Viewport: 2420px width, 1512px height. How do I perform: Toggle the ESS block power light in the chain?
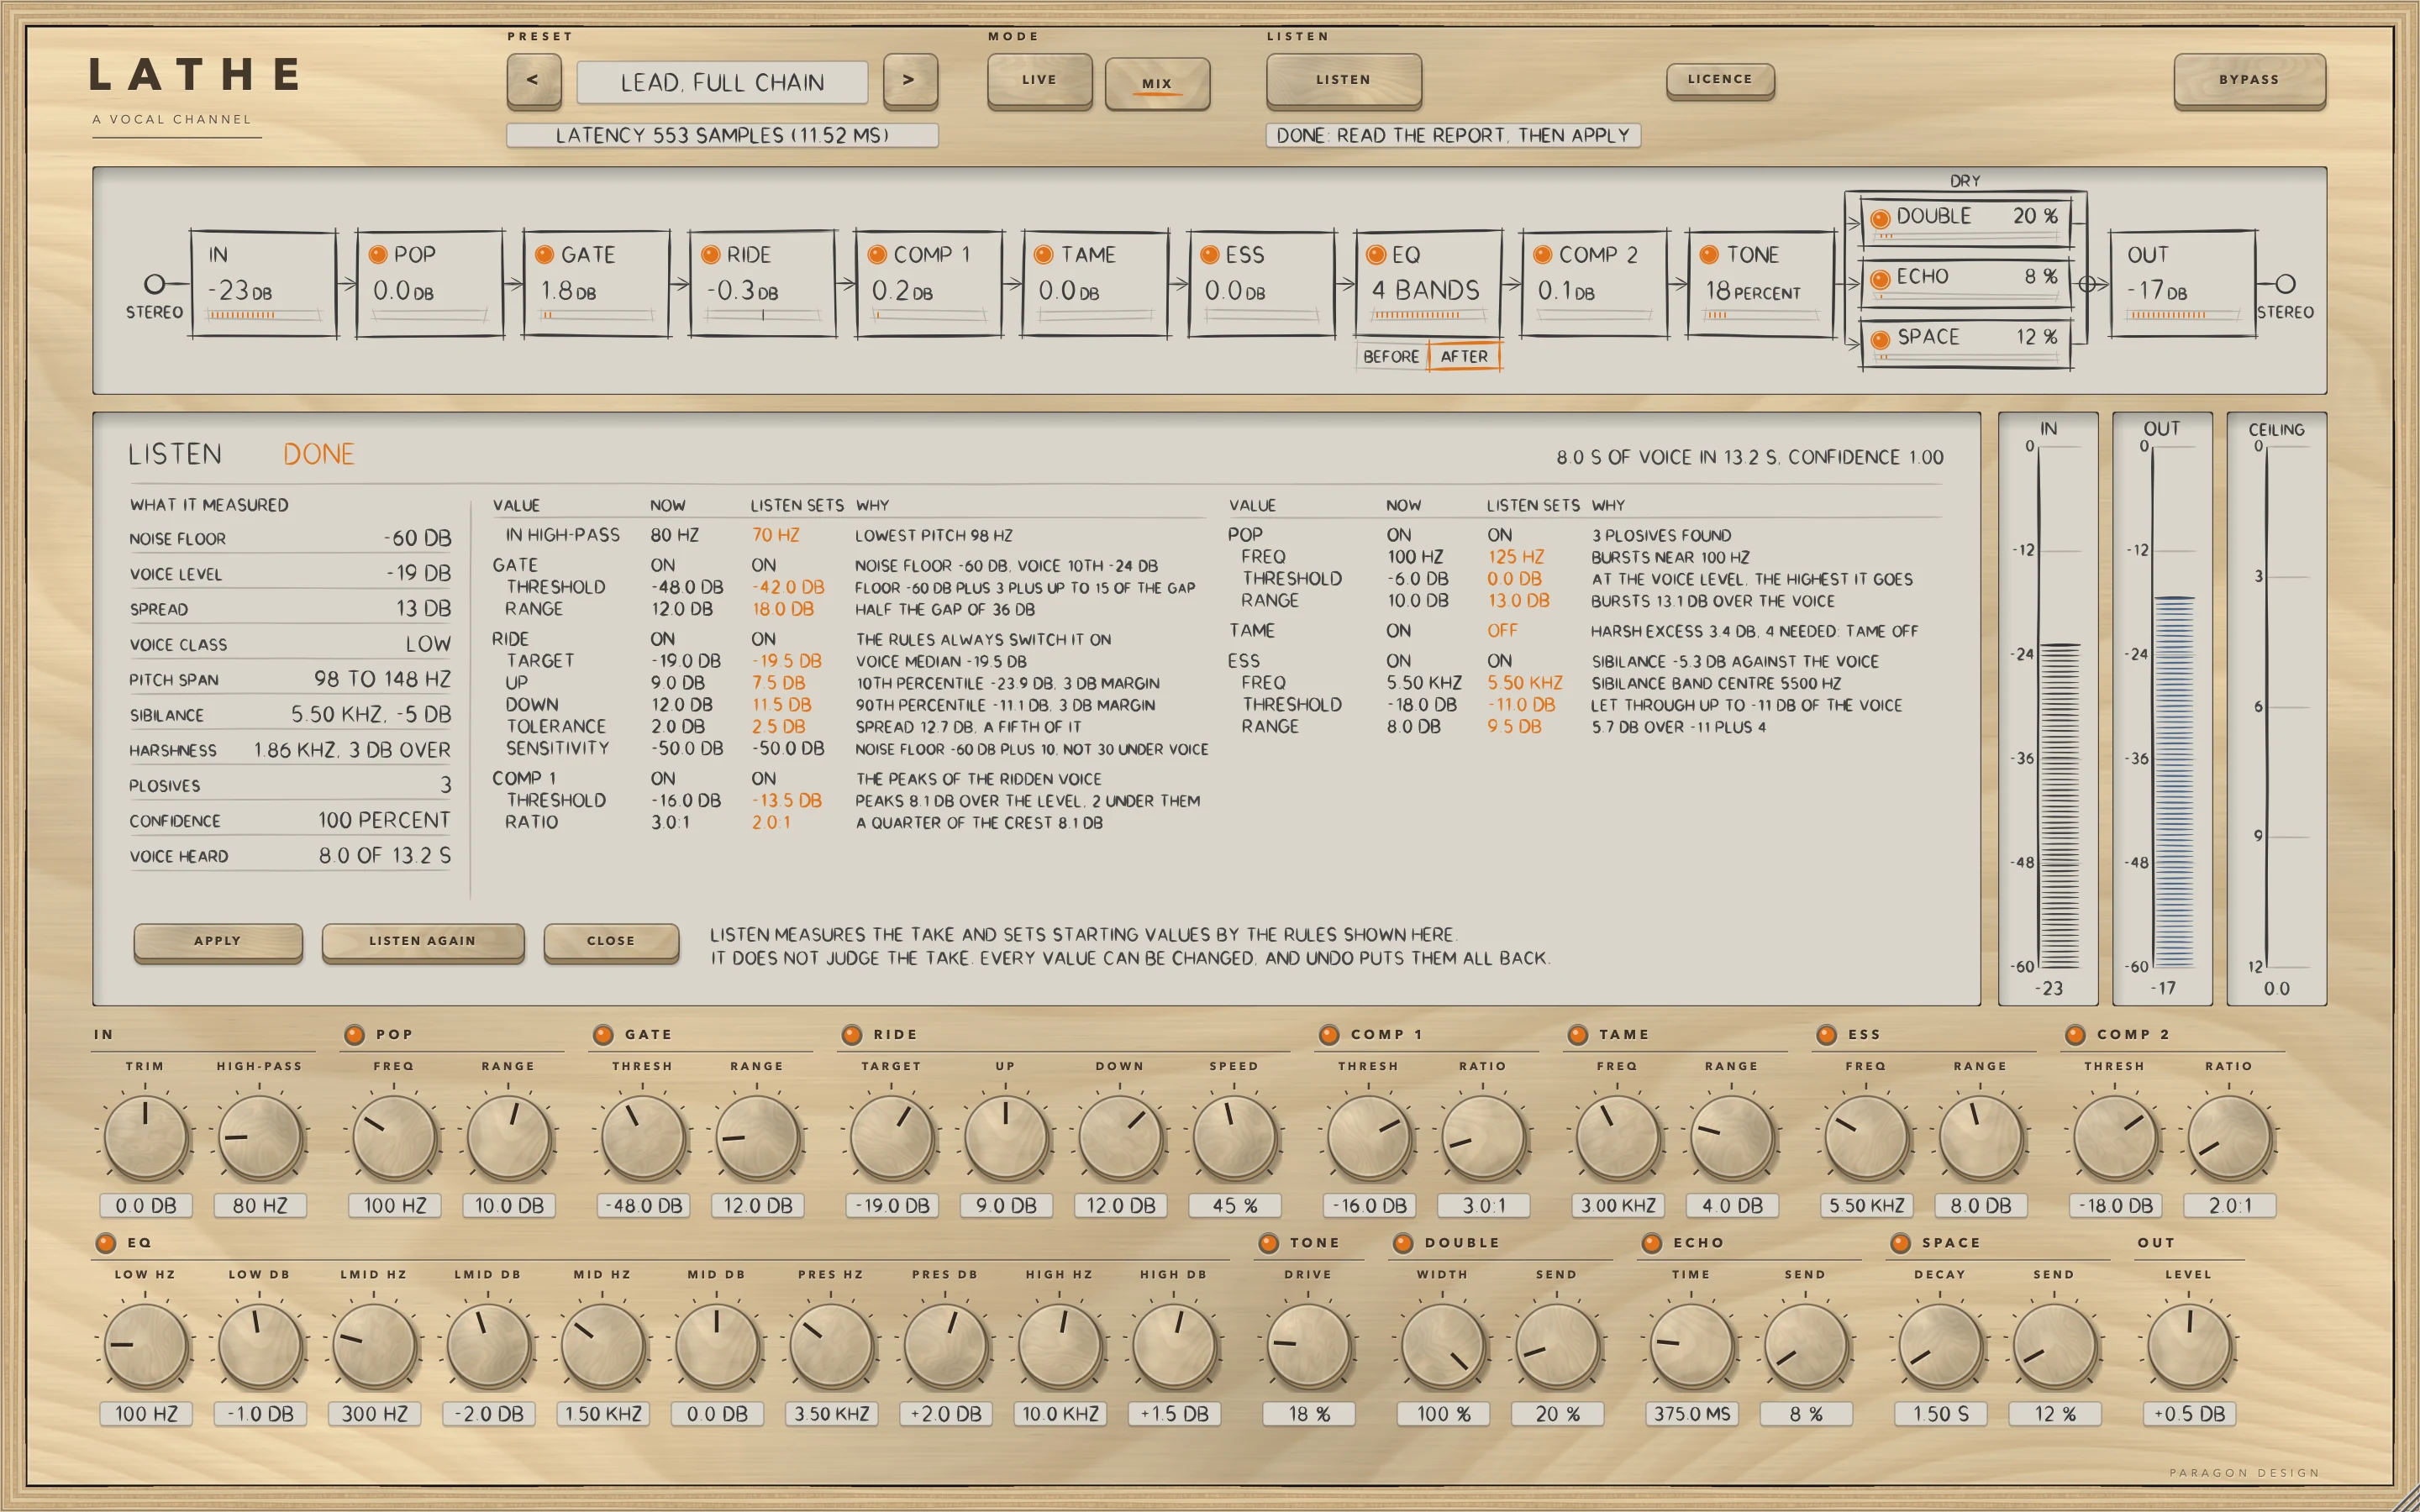(x=1209, y=255)
